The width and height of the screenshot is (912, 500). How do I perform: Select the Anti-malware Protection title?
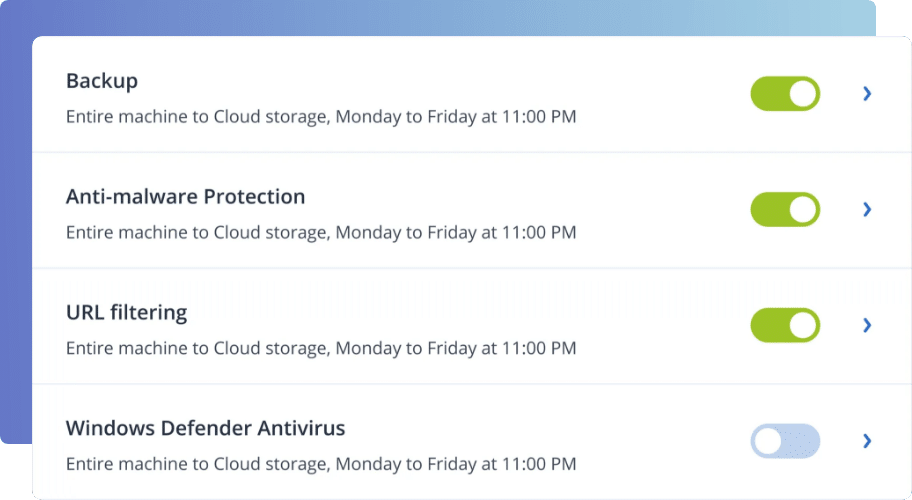click(185, 197)
